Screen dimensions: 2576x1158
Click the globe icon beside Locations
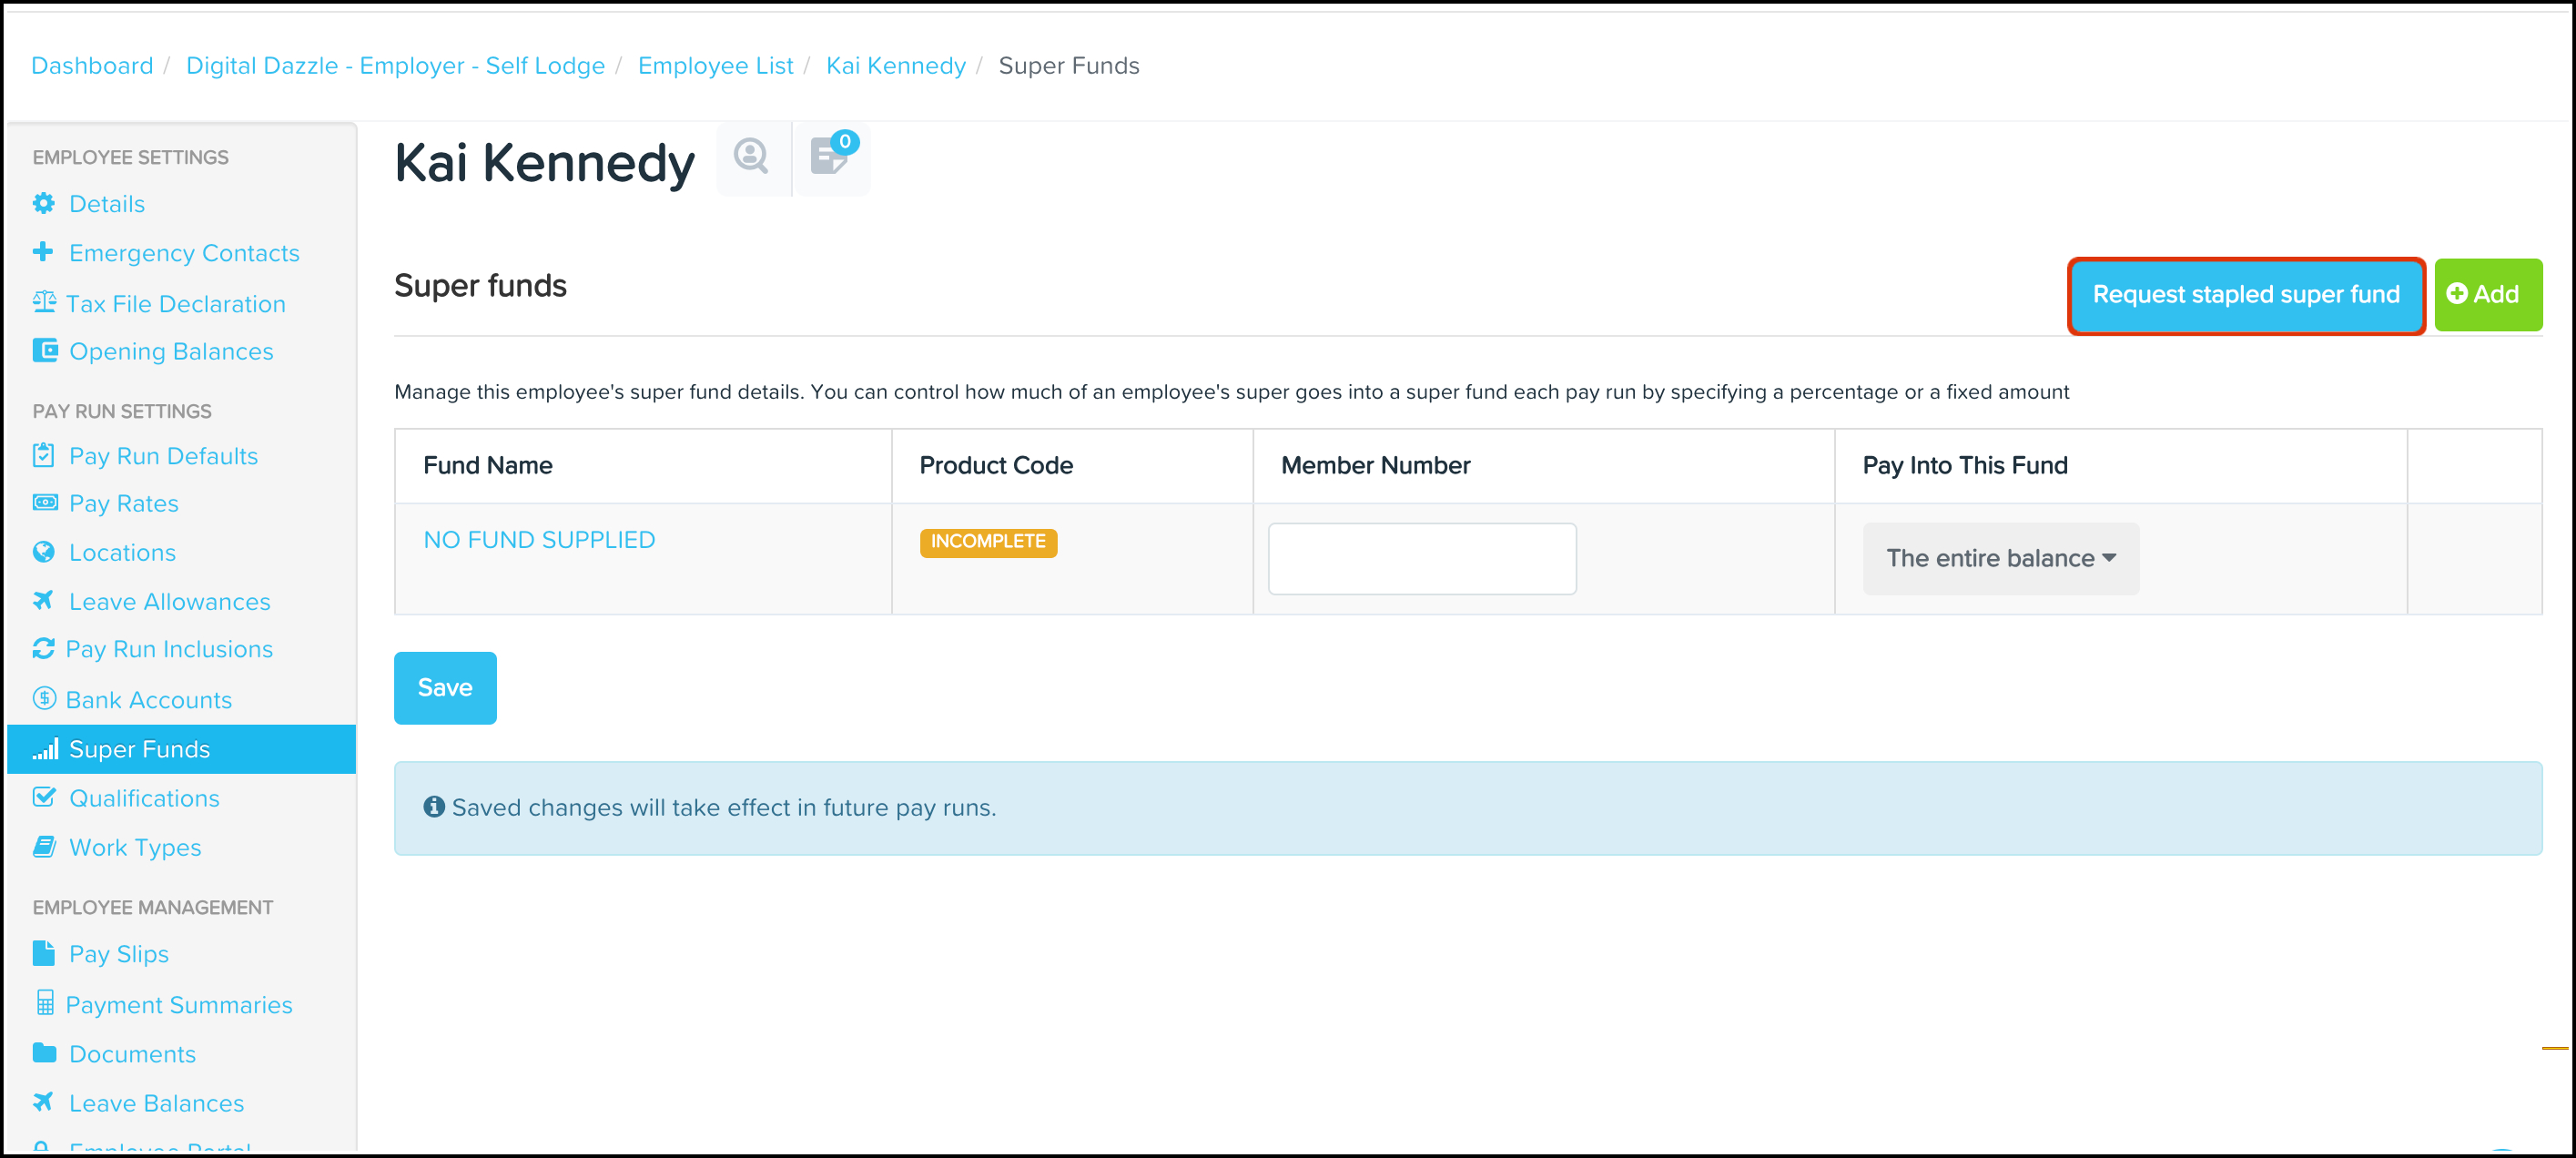44,552
